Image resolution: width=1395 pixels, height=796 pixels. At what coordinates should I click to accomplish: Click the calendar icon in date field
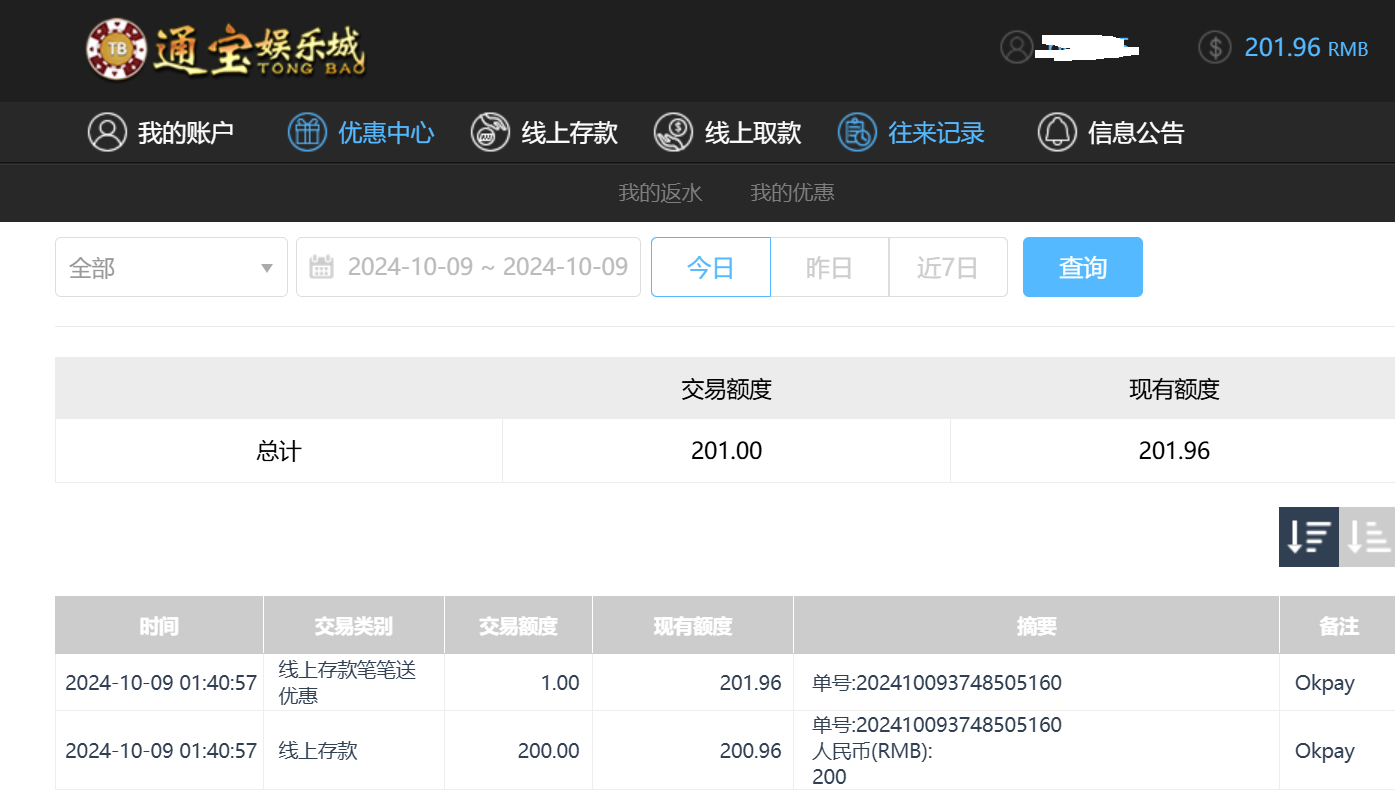click(321, 267)
